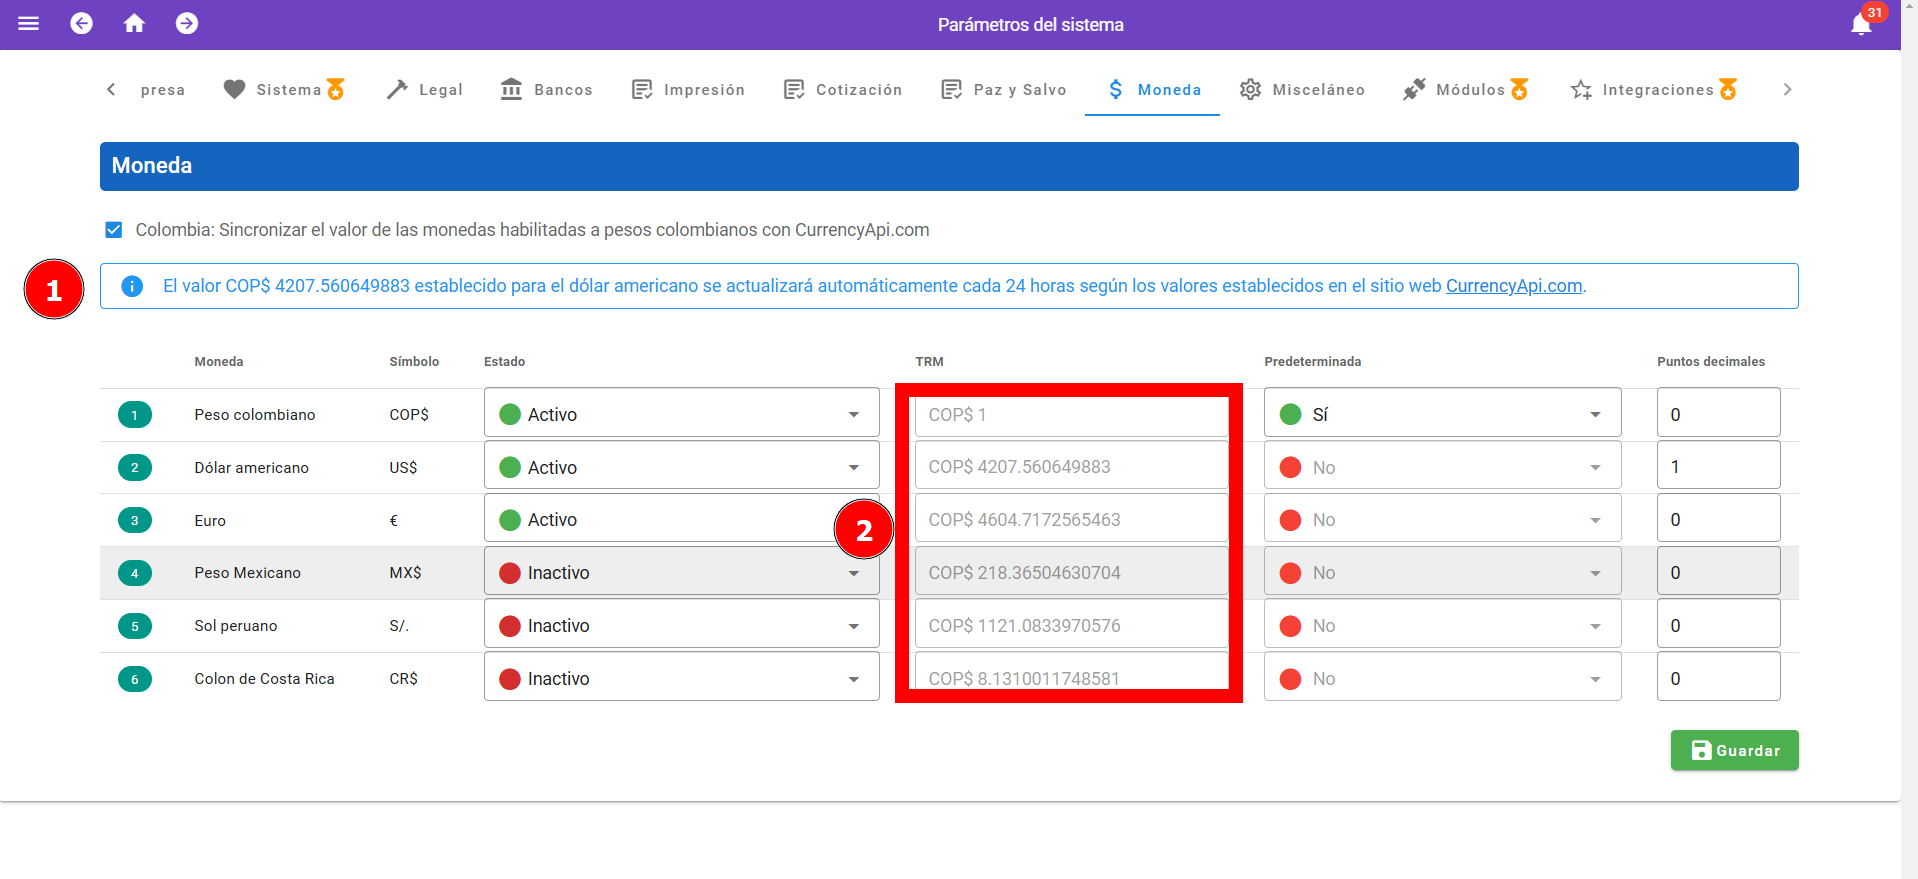The image size is (1918, 879).
Task: Uncheck the CurrencyApi sync checkbox
Action: coord(114,230)
